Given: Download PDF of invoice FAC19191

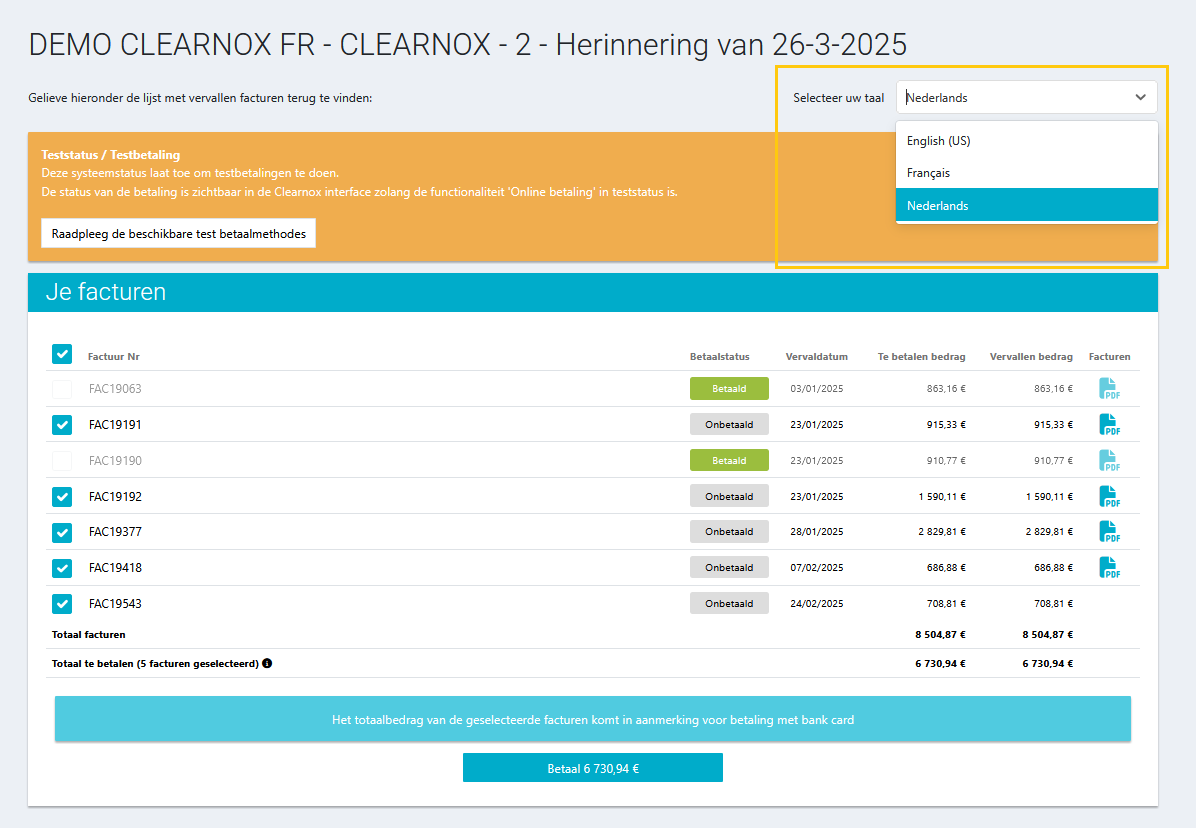Looking at the screenshot, I should (1109, 425).
